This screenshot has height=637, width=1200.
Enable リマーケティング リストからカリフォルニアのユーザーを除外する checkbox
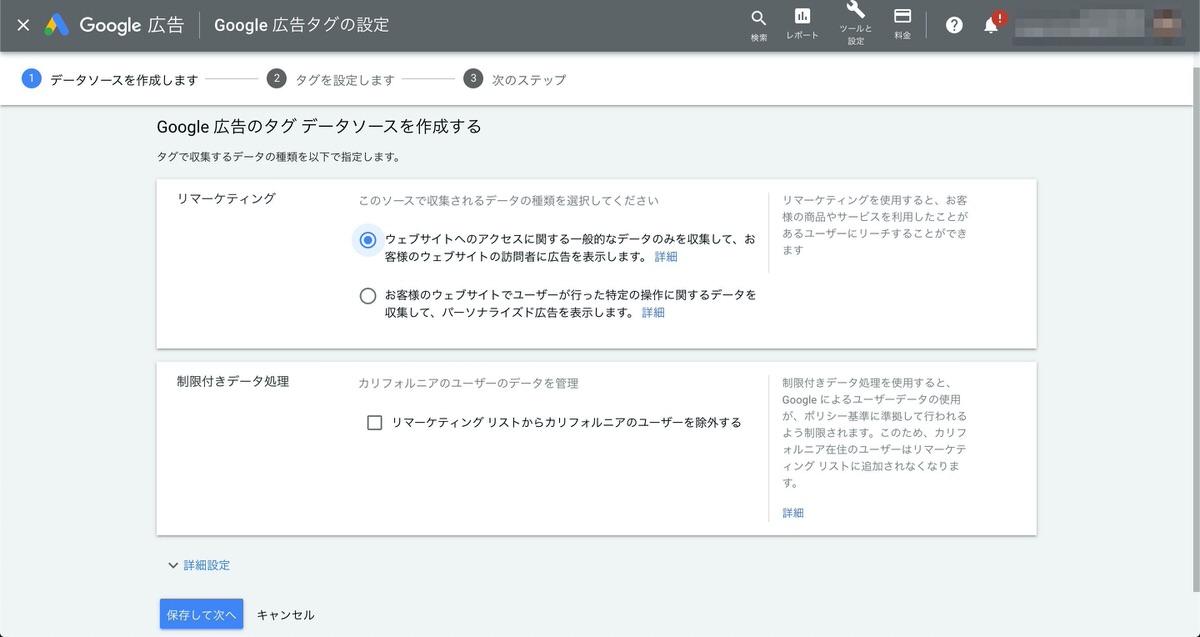click(375, 422)
